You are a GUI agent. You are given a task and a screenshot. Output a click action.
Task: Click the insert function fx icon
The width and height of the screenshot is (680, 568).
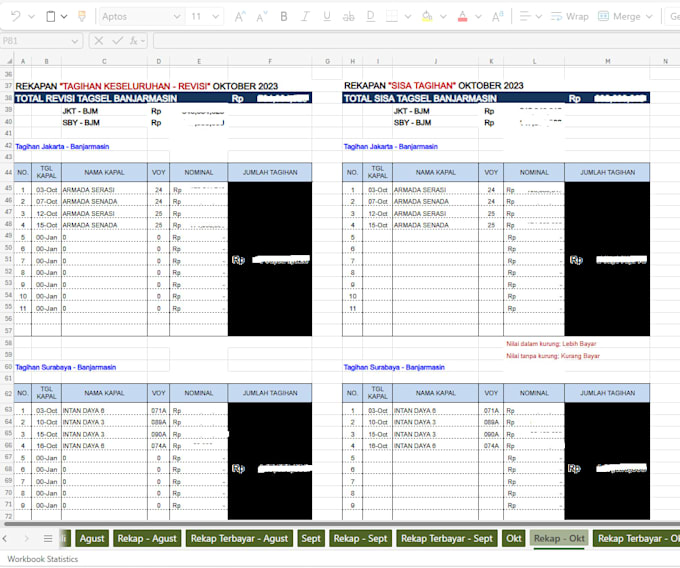(134, 41)
